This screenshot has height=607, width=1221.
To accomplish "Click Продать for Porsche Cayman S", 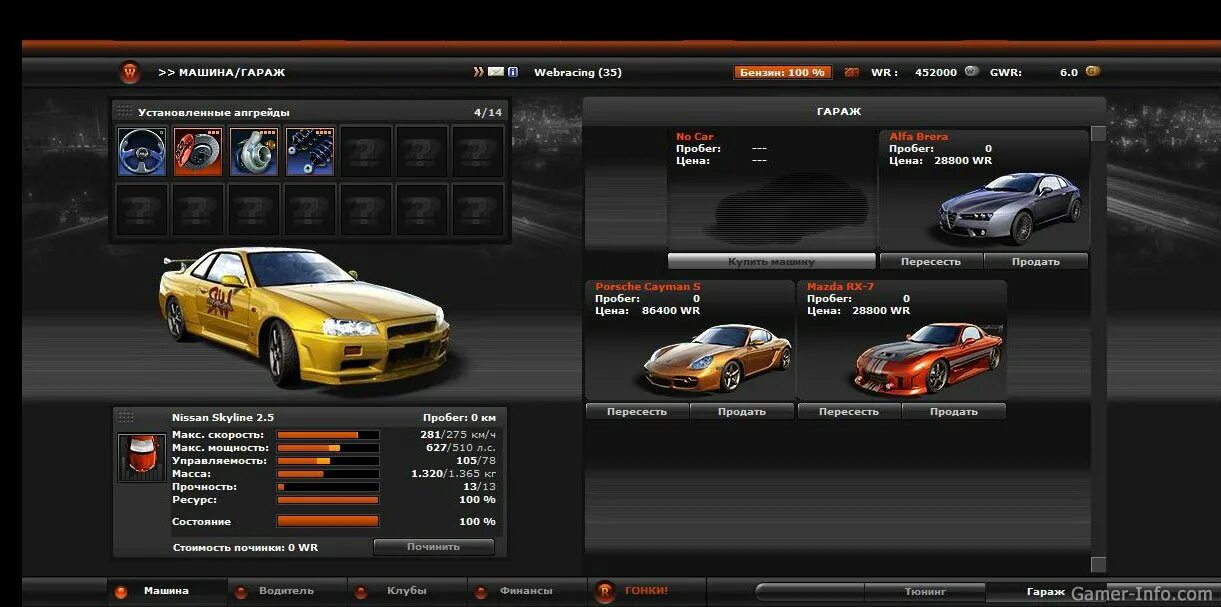I will click(x=742, y=411).
